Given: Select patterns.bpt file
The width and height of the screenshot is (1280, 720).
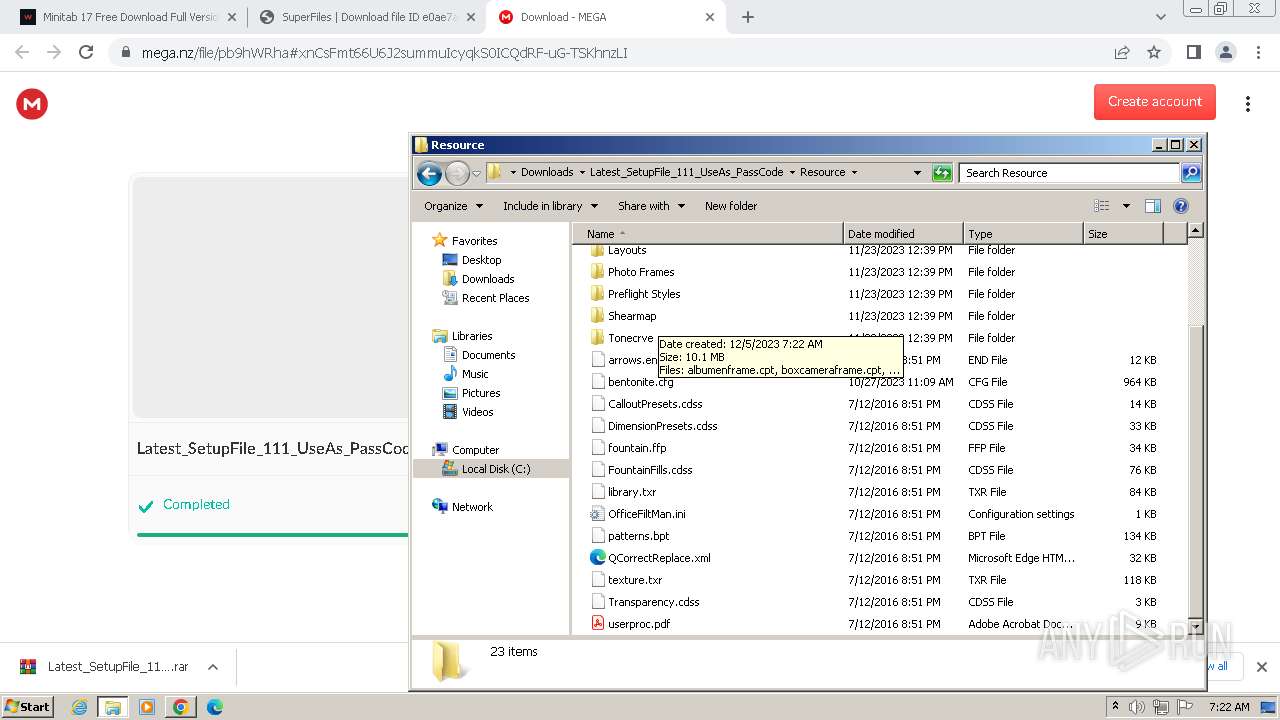Looking at the screenshot, I should click(638, 536).
